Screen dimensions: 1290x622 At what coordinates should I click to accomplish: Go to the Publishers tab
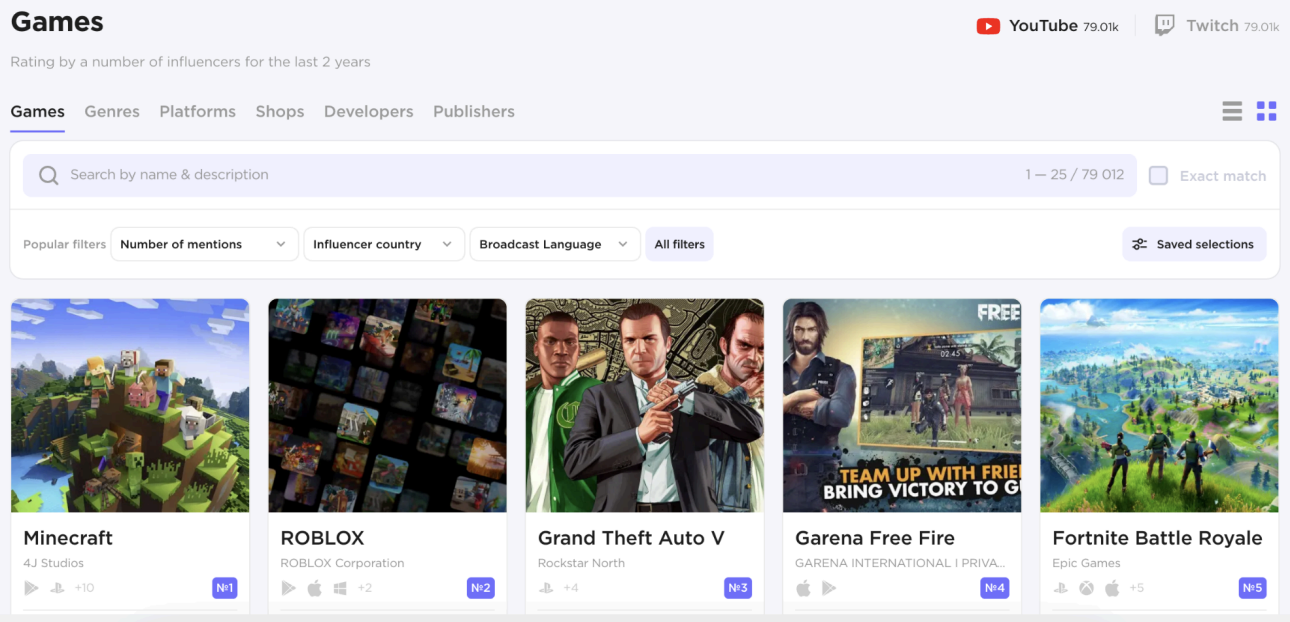tap(474, 112)
